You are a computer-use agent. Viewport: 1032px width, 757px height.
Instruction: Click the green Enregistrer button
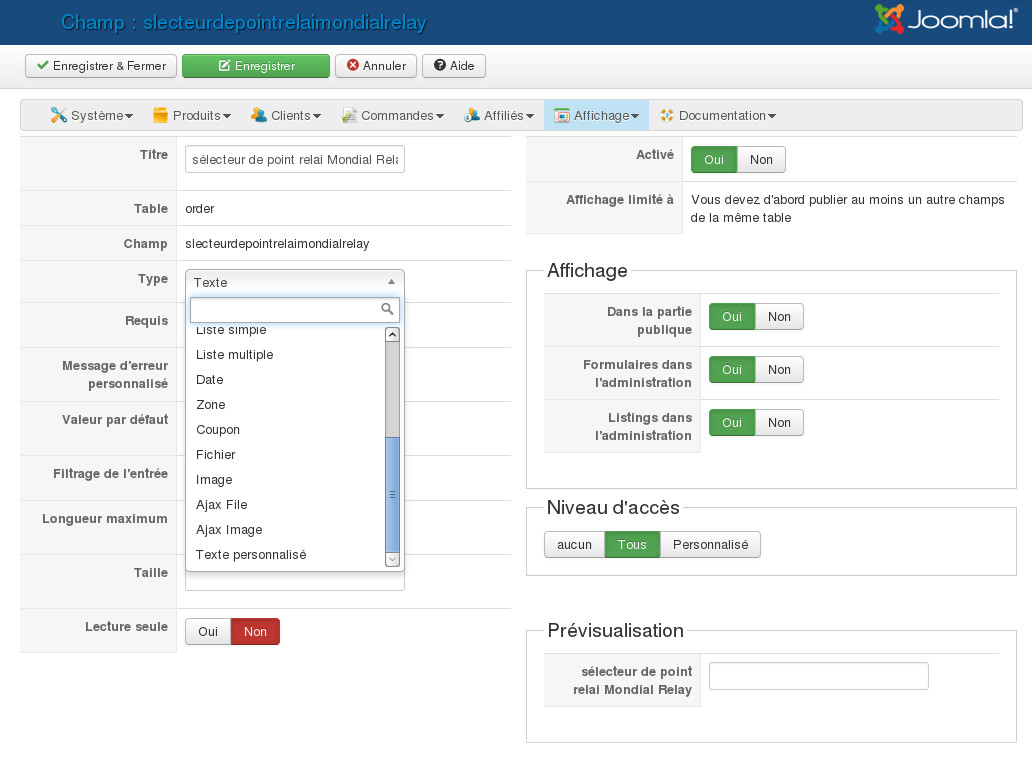[x=255, y=66]
